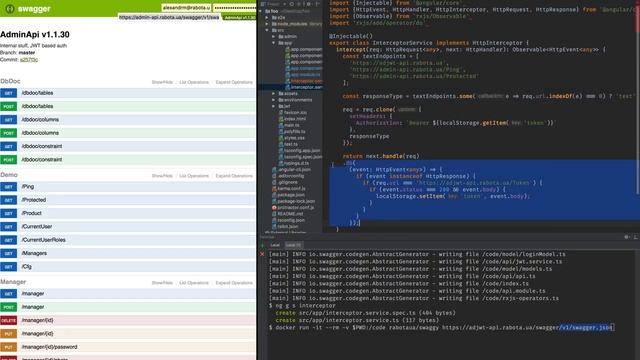The image size is (640, 360).
Task: Click the POST badge of /manager
Action: [x=9, y=307]
